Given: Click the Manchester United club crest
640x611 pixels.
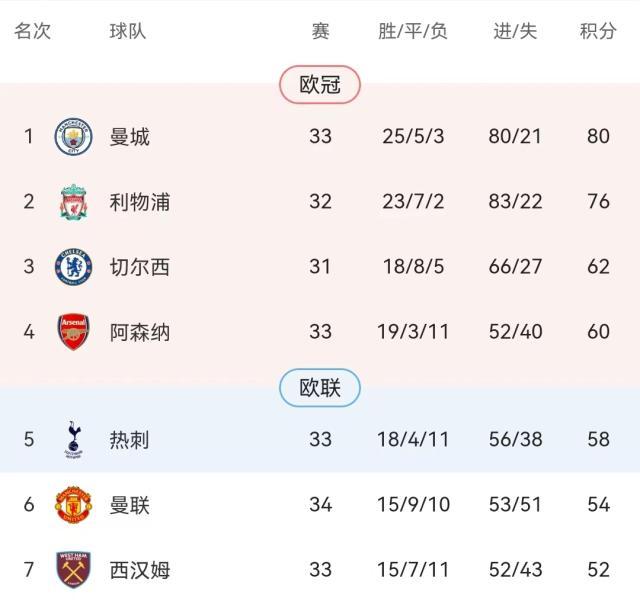Looking at the screenshot, I should coord(73,504).
